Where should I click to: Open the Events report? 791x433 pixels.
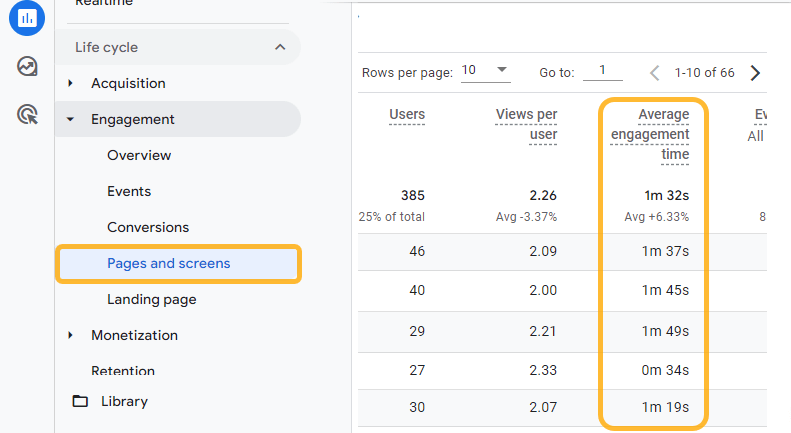(x=129, y=191)
